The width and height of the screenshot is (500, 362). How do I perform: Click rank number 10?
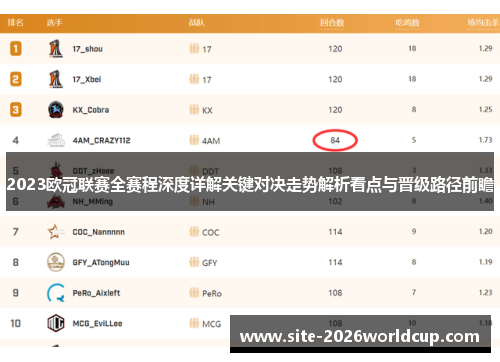click(16, 323)
